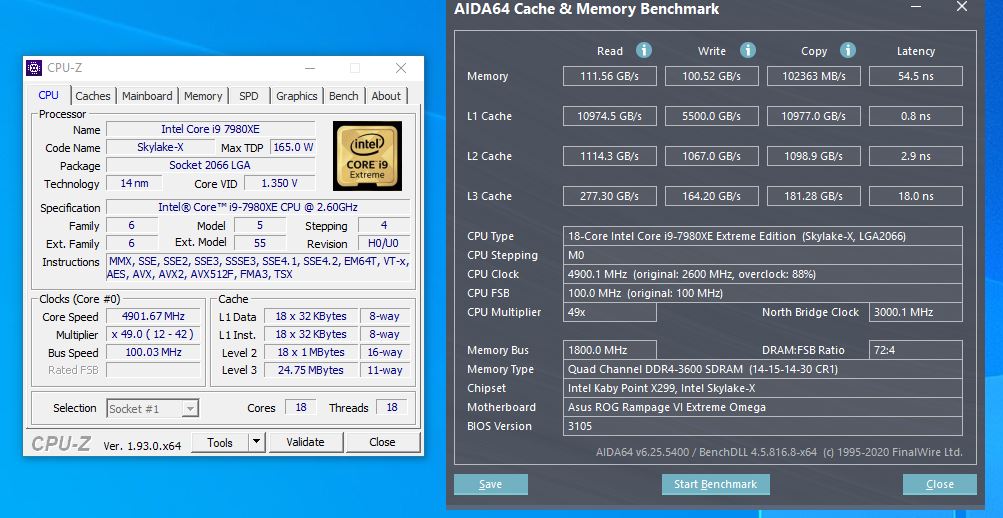Click the Intel Core i9 Extreme logo
This screenshot has width=1003, height=518.
pos(367,155)
